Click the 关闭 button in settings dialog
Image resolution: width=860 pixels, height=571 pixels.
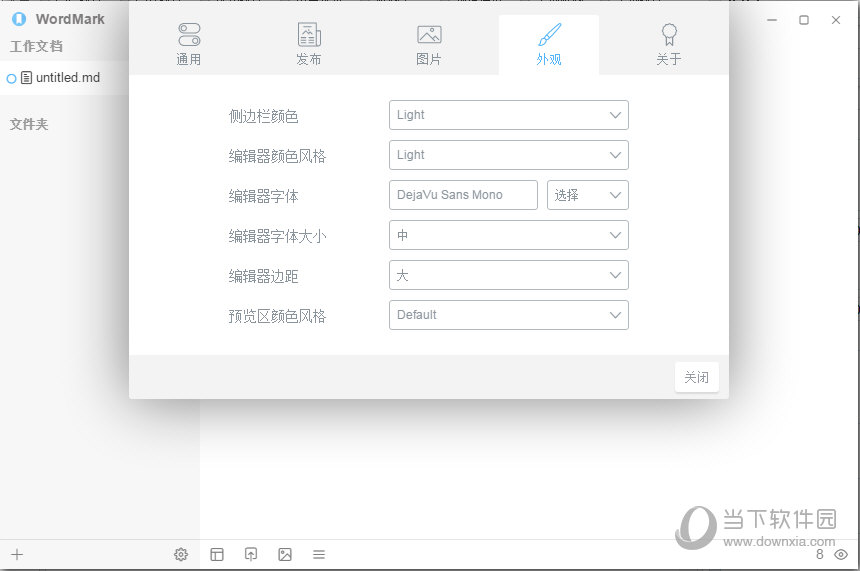tap(697, 377)
